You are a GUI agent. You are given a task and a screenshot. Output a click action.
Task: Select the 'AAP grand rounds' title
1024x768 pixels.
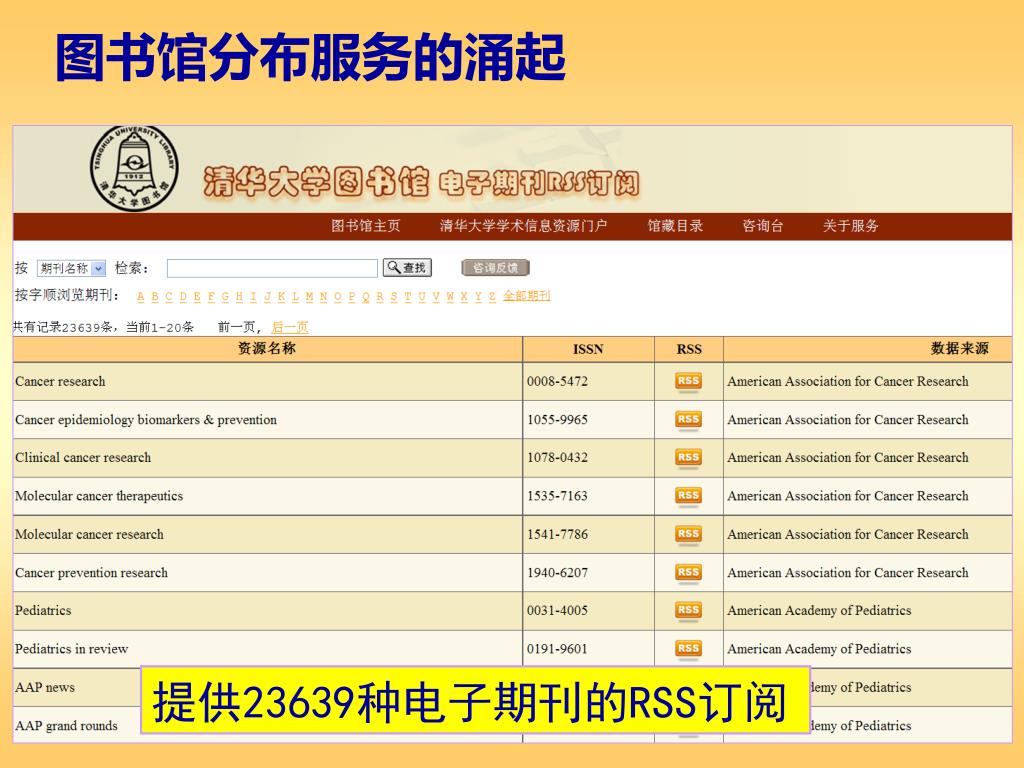coord(67,726)
